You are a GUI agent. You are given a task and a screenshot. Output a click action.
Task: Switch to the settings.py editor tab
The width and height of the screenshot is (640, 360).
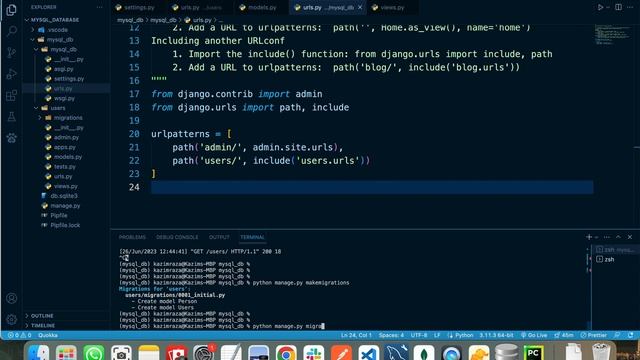click(139, 7)
